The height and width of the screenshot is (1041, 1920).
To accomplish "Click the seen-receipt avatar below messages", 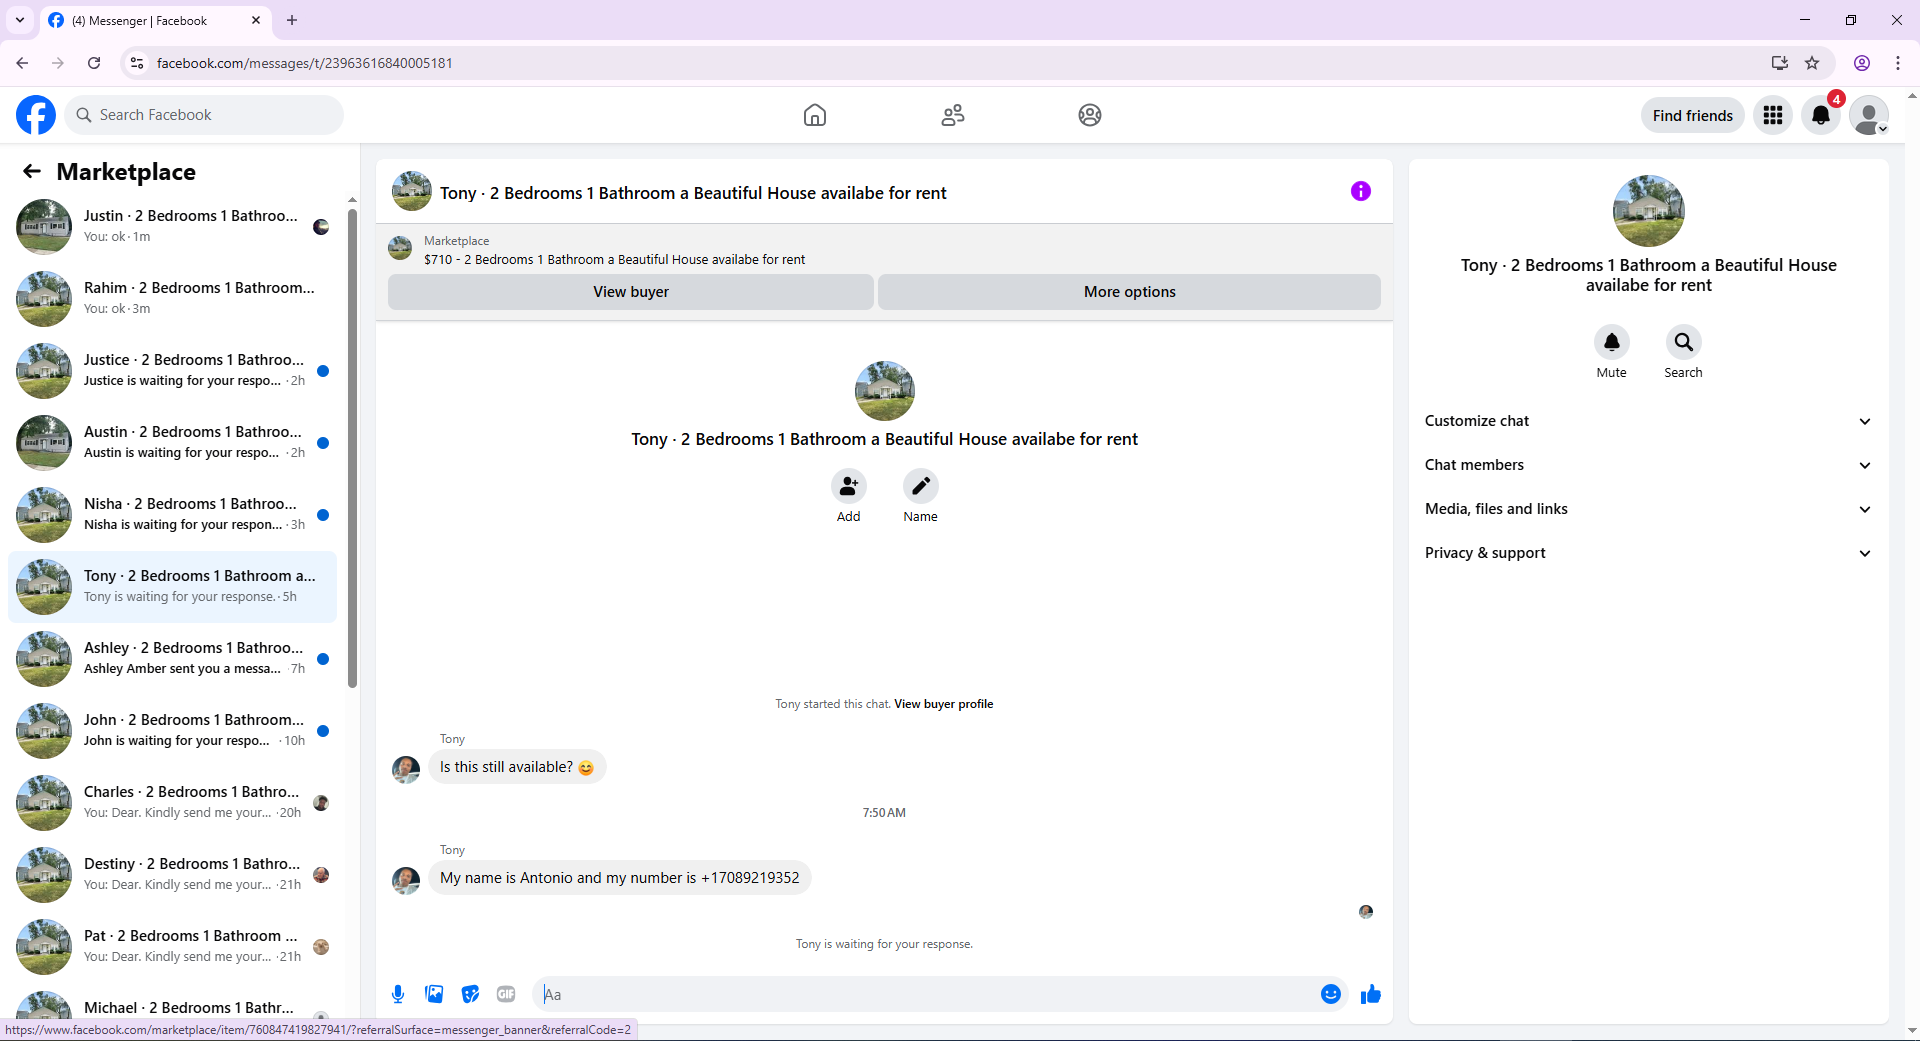I will 1366,912.
